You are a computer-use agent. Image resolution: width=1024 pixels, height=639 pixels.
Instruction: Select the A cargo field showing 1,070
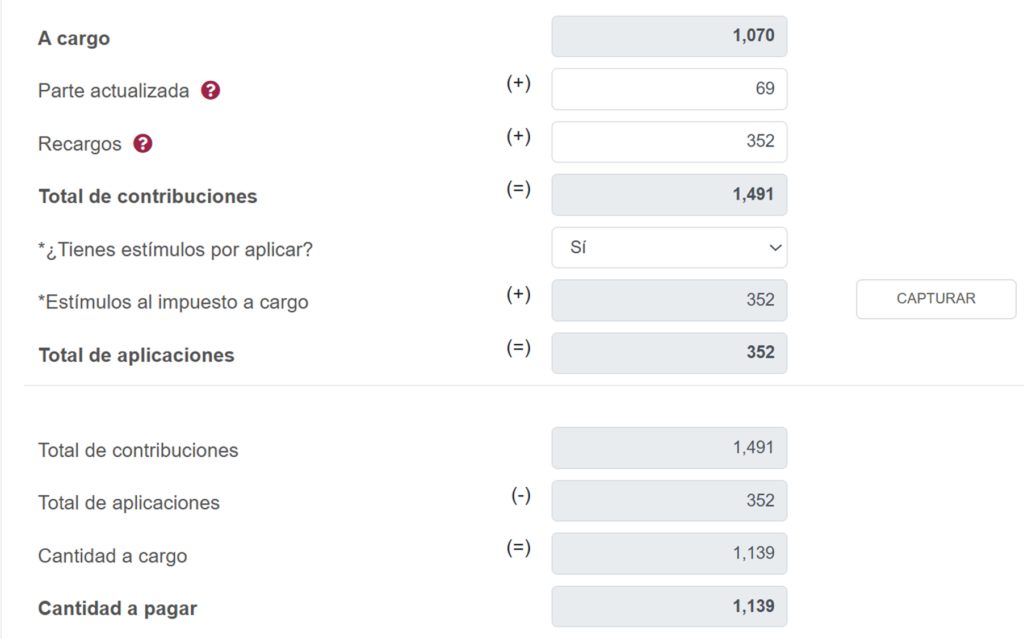pos(669,37)
